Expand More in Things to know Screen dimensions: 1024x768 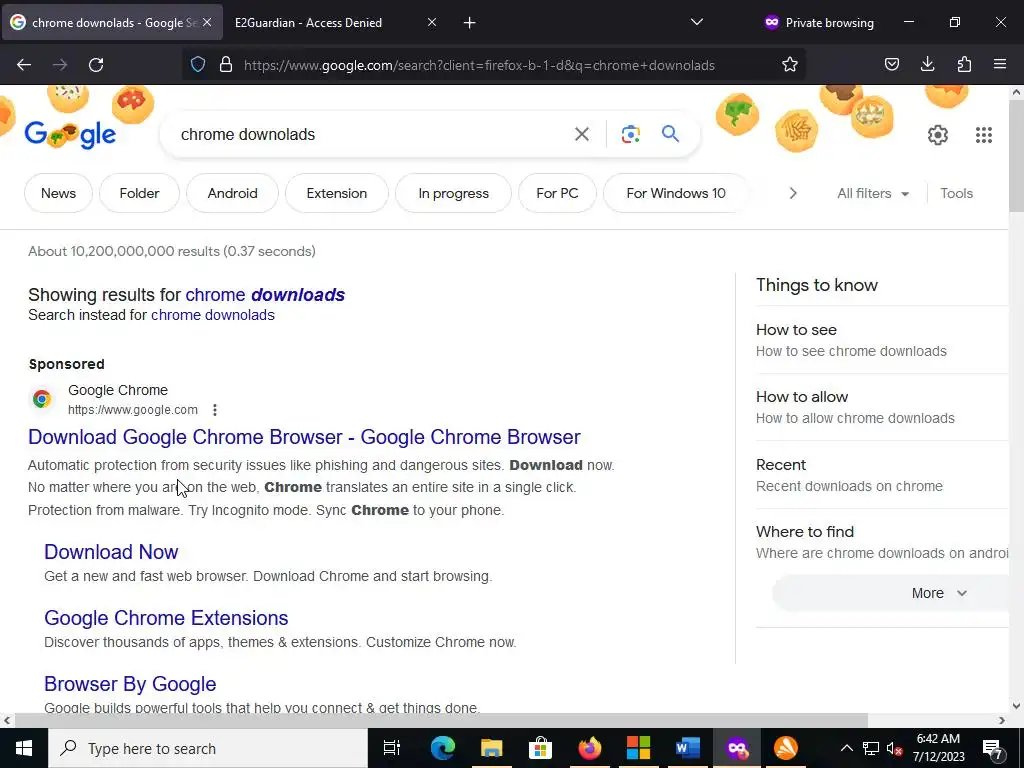pos(938,593)
